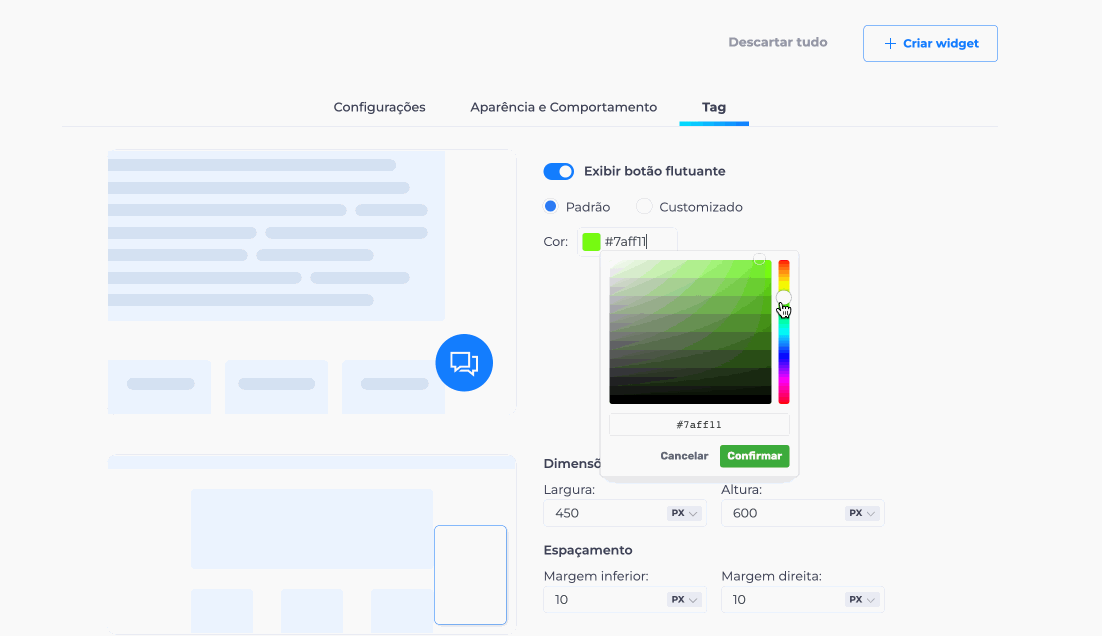Open the Margem inferior PX unit dropdown
The width and height of the screenshot is (1102, 636).
tap(684, 599)
